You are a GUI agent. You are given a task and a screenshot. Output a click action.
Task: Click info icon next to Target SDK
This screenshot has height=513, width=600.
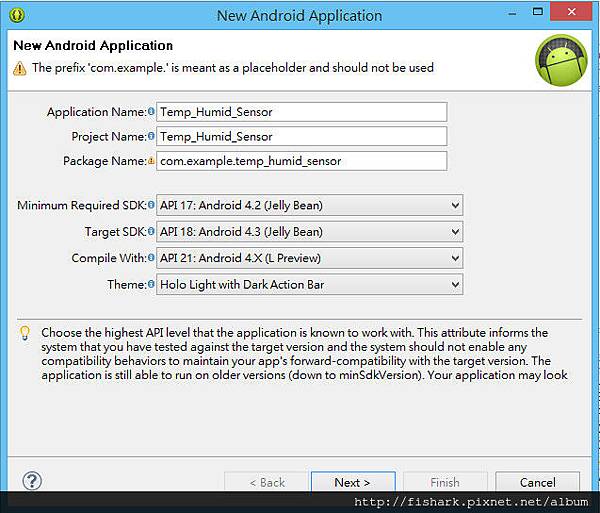coord(151,231)
